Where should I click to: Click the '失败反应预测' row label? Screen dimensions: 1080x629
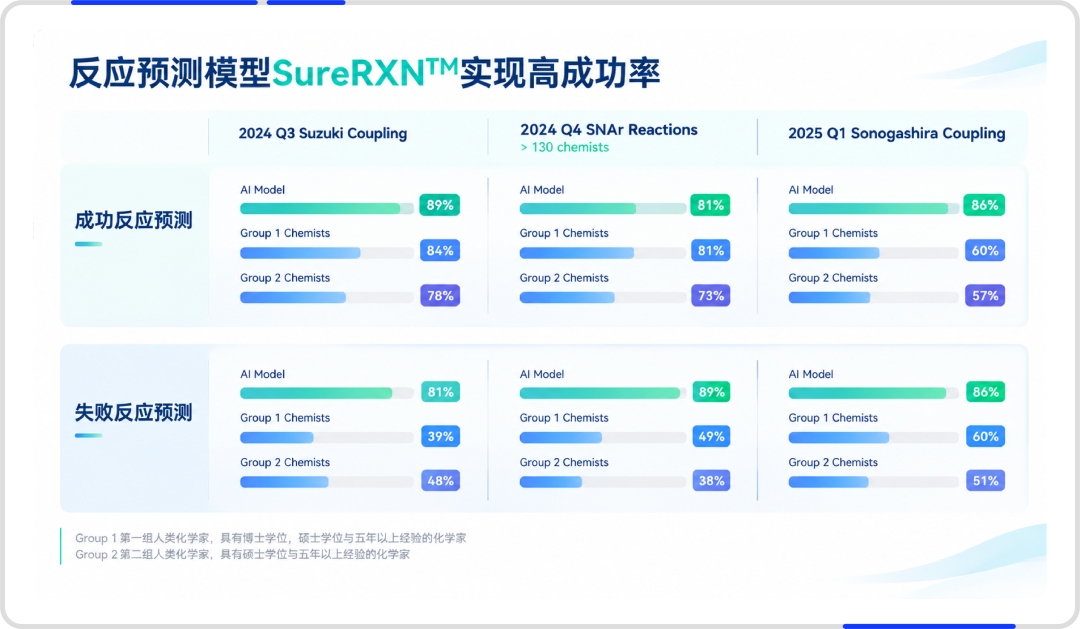(x=134, y=413)
